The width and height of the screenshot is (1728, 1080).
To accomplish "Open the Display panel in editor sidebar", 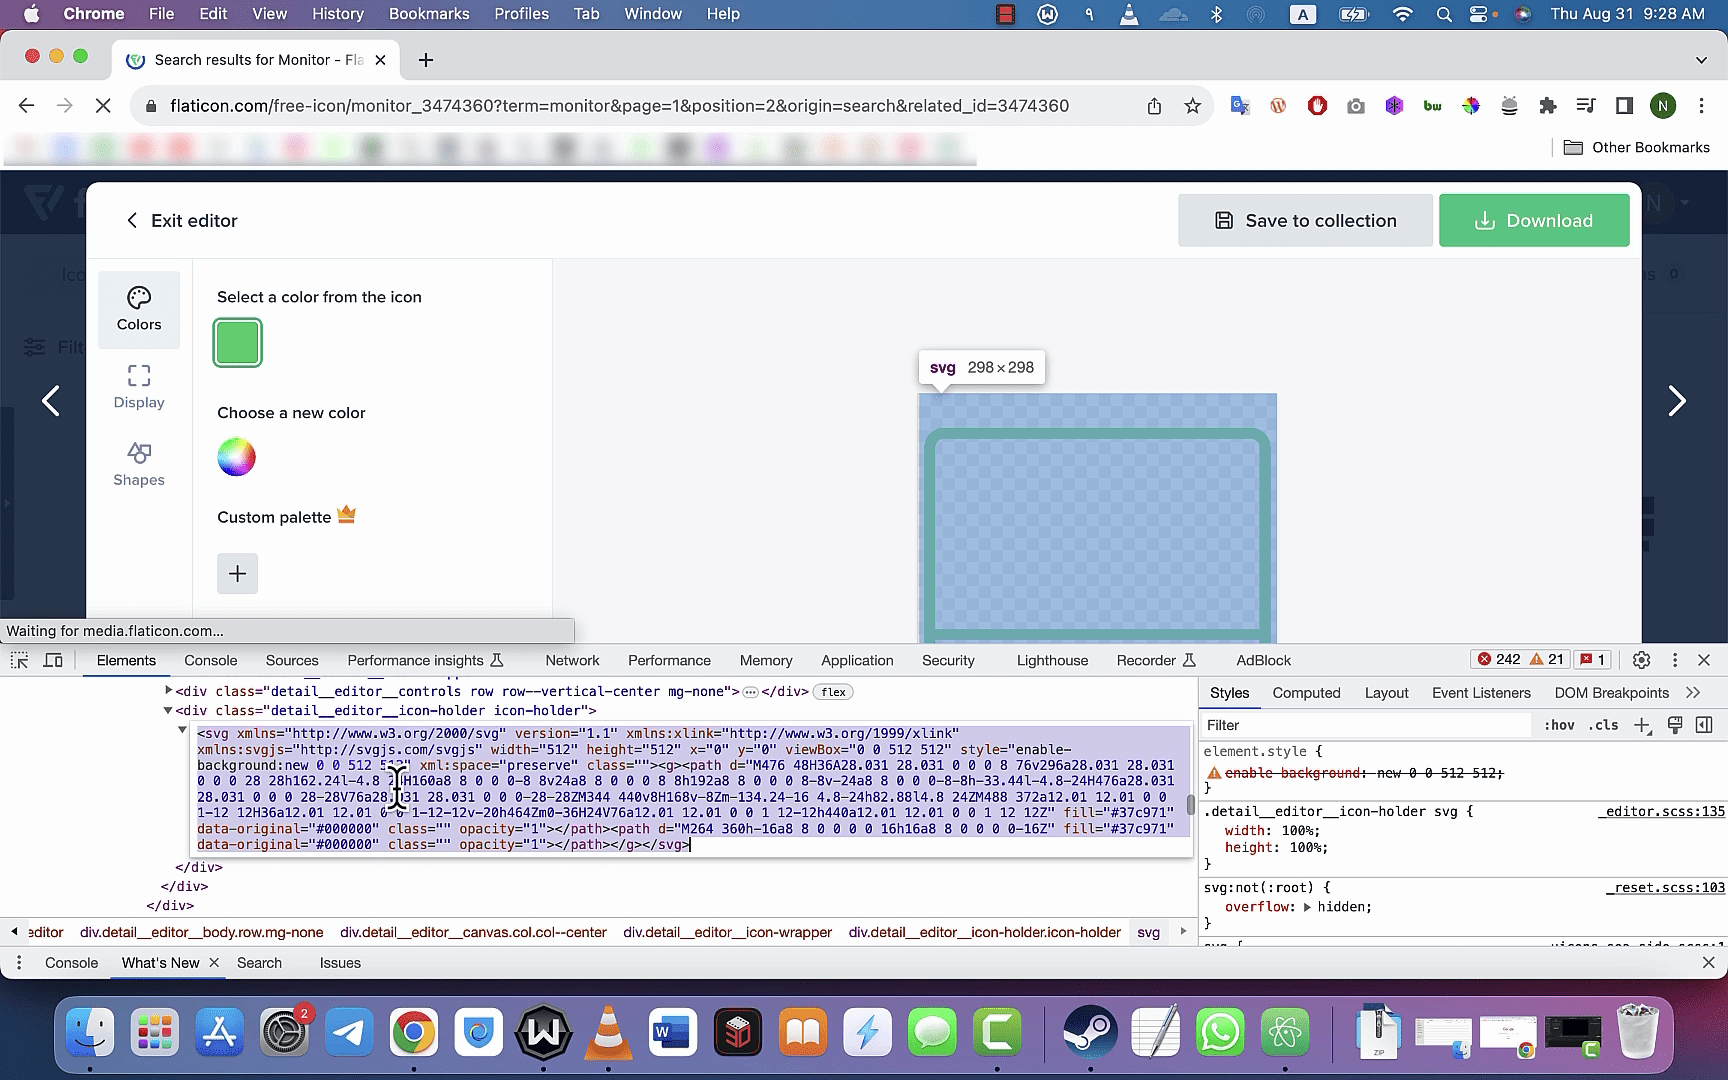I will click(x=139, y=387).
